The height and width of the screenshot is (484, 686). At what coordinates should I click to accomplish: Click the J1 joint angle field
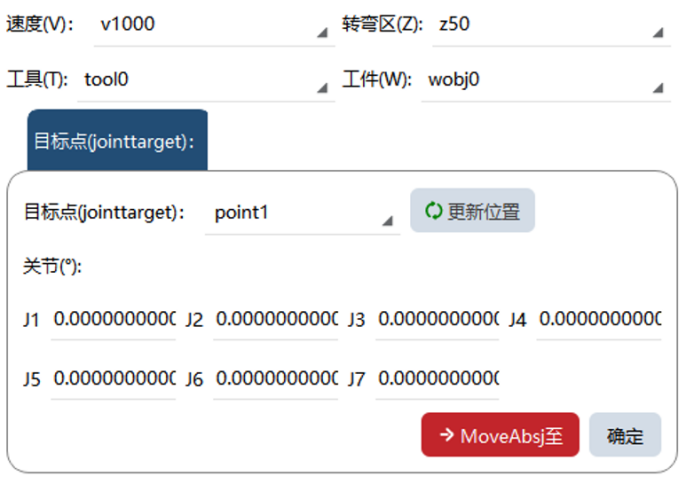[113, 320]
